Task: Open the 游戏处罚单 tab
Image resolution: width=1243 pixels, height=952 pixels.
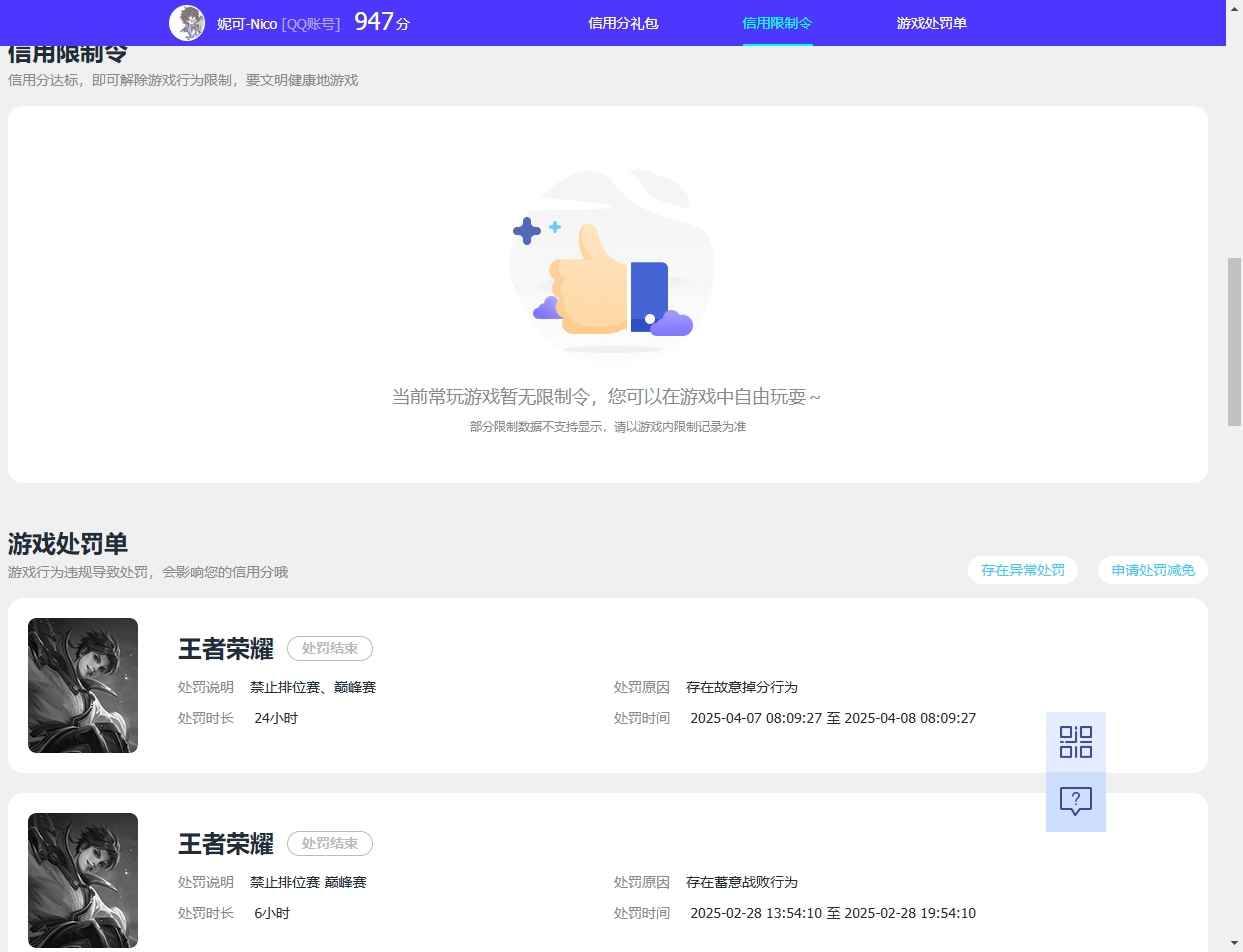Action: point(930,22)
